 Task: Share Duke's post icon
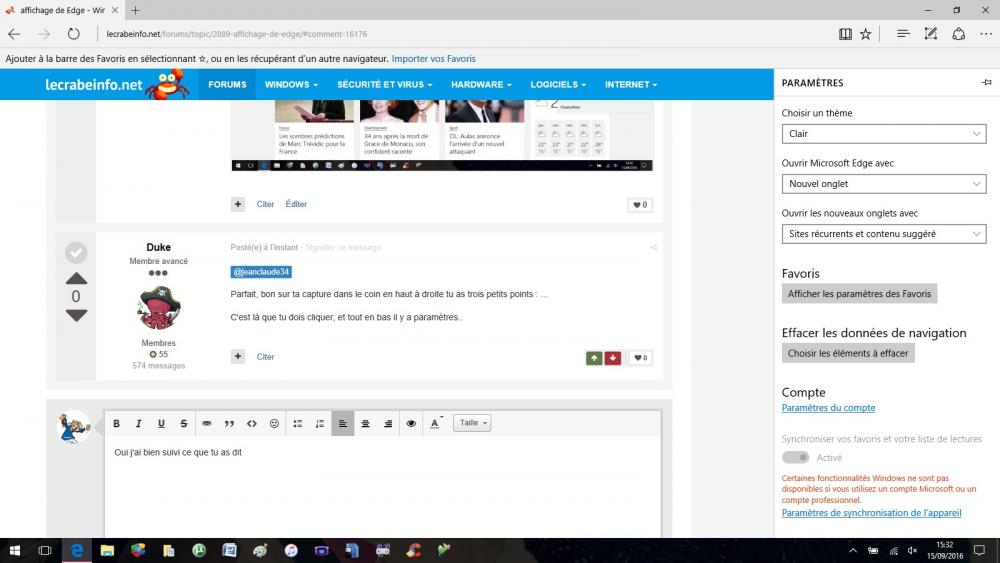pyautogui.click(x=653, y=247)
